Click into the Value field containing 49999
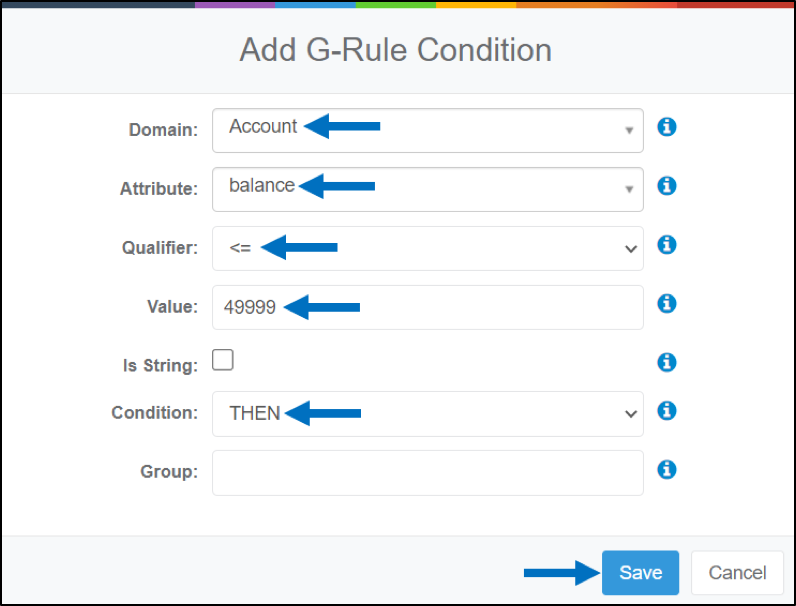Image resolution: width=796 pixels, height=606 pixels. (x=427, y=307)
